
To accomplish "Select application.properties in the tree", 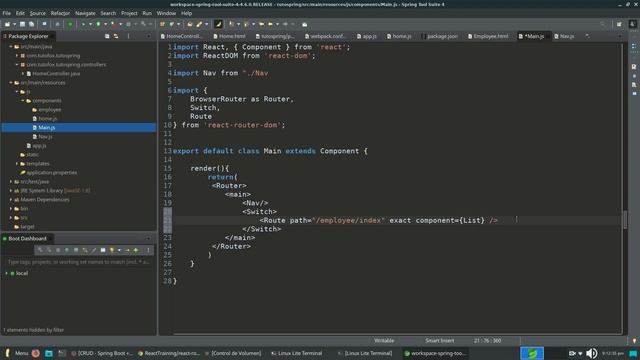I will coord(51,173).
